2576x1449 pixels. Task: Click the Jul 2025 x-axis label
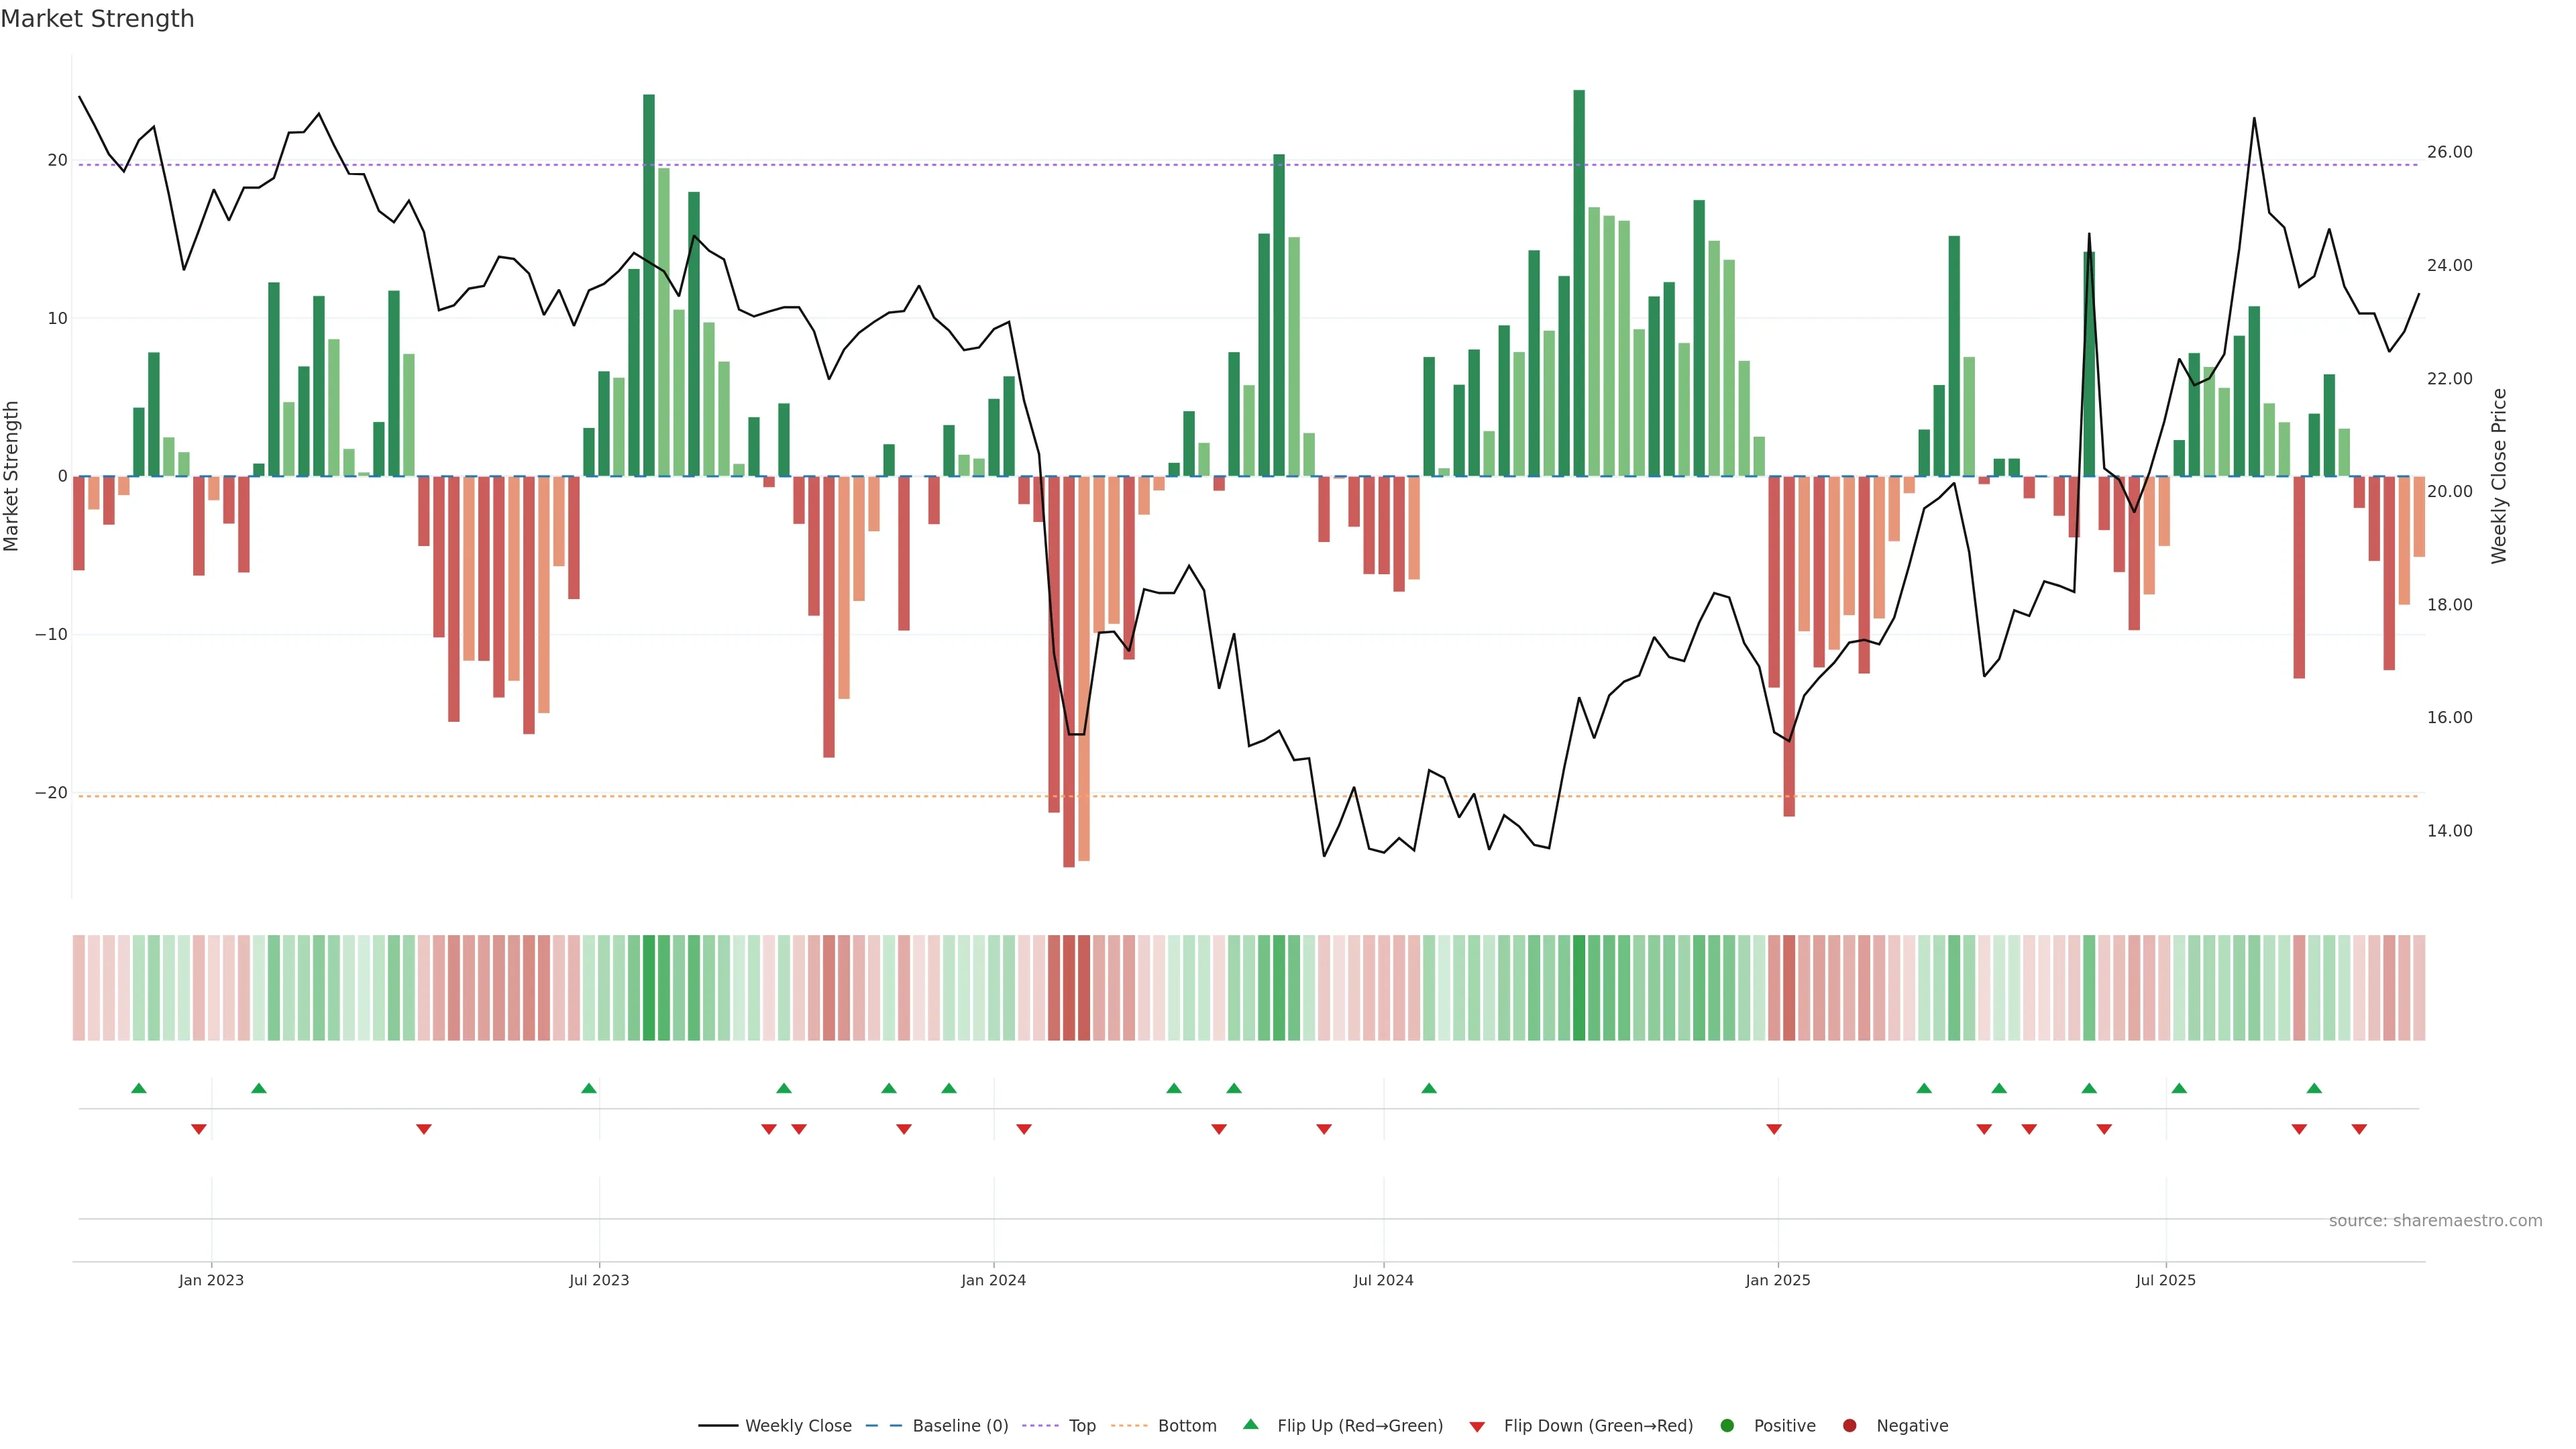(x=2165, y=1280)
